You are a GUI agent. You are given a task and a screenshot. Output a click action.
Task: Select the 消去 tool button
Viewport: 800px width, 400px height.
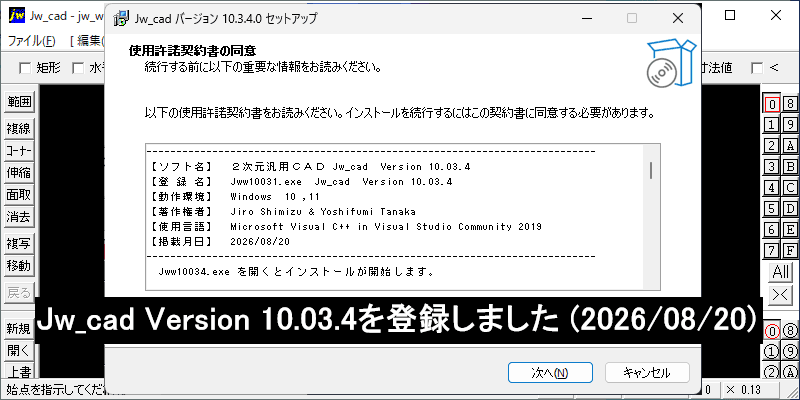(x=19, y=217)
